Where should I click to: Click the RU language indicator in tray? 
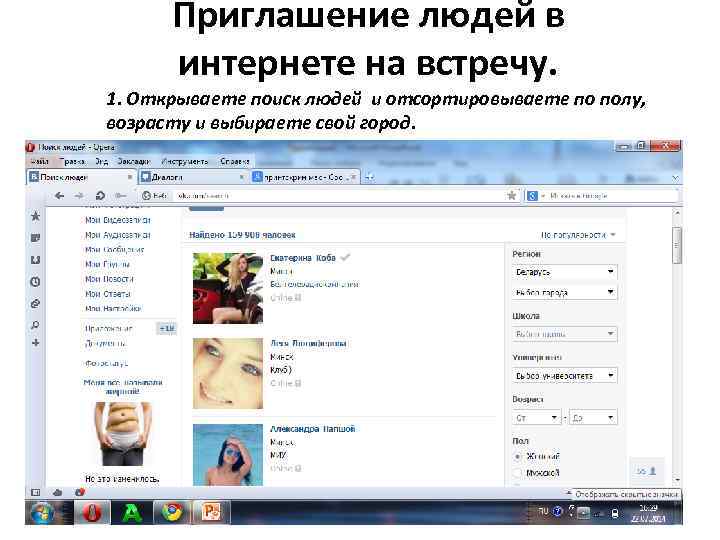pyautogui.click(x=543, y=511)
